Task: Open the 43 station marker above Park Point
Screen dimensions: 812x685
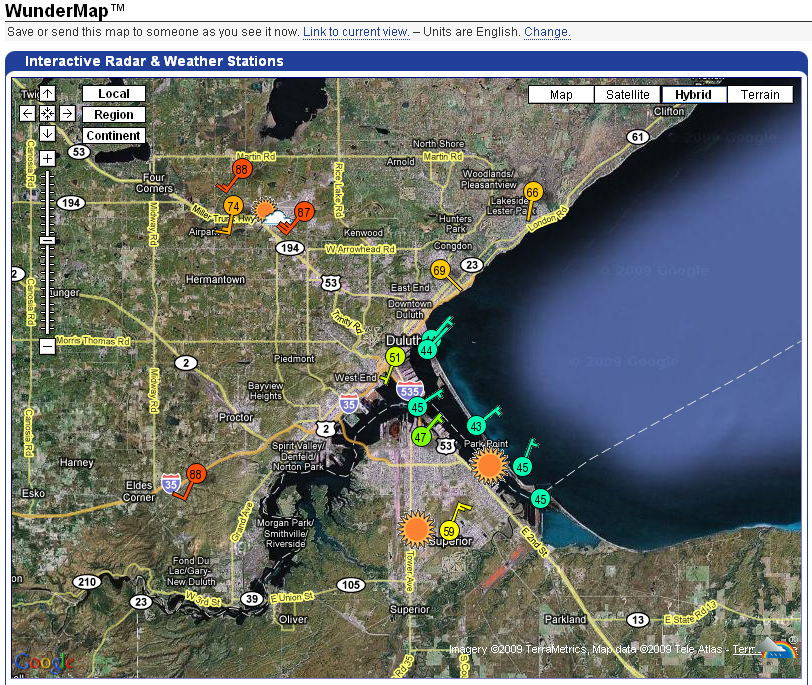Action: click(476, 426)
